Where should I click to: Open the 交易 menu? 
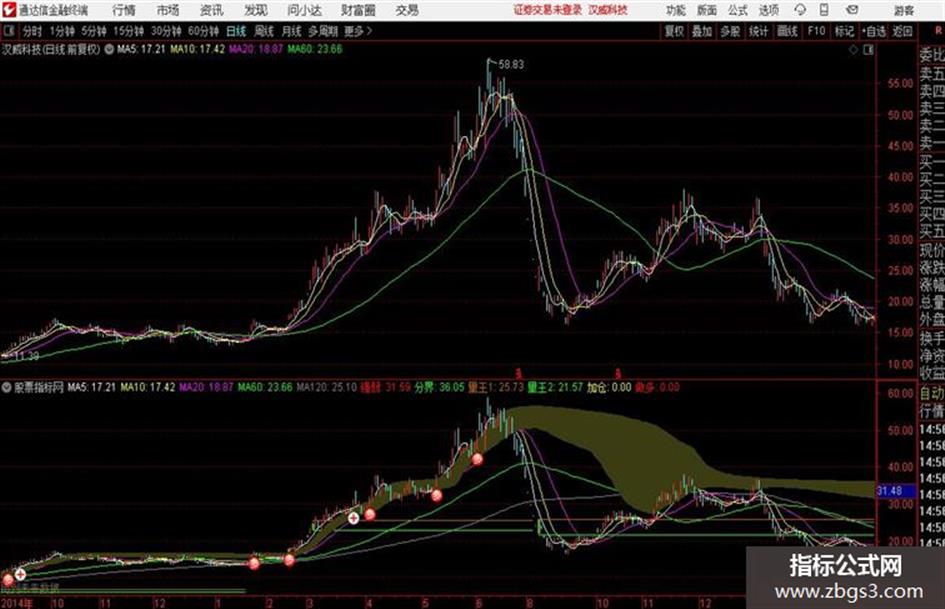(407, 10)
